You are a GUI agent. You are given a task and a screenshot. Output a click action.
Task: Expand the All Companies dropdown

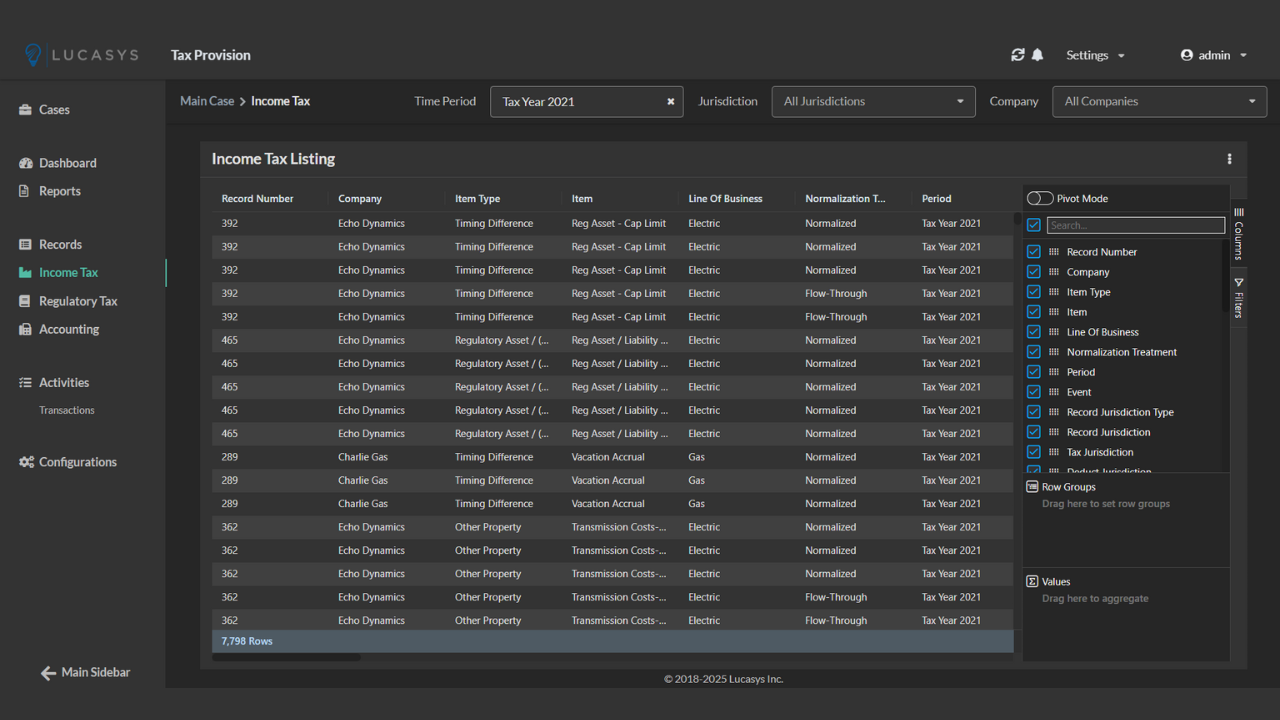click(1158, 101)
